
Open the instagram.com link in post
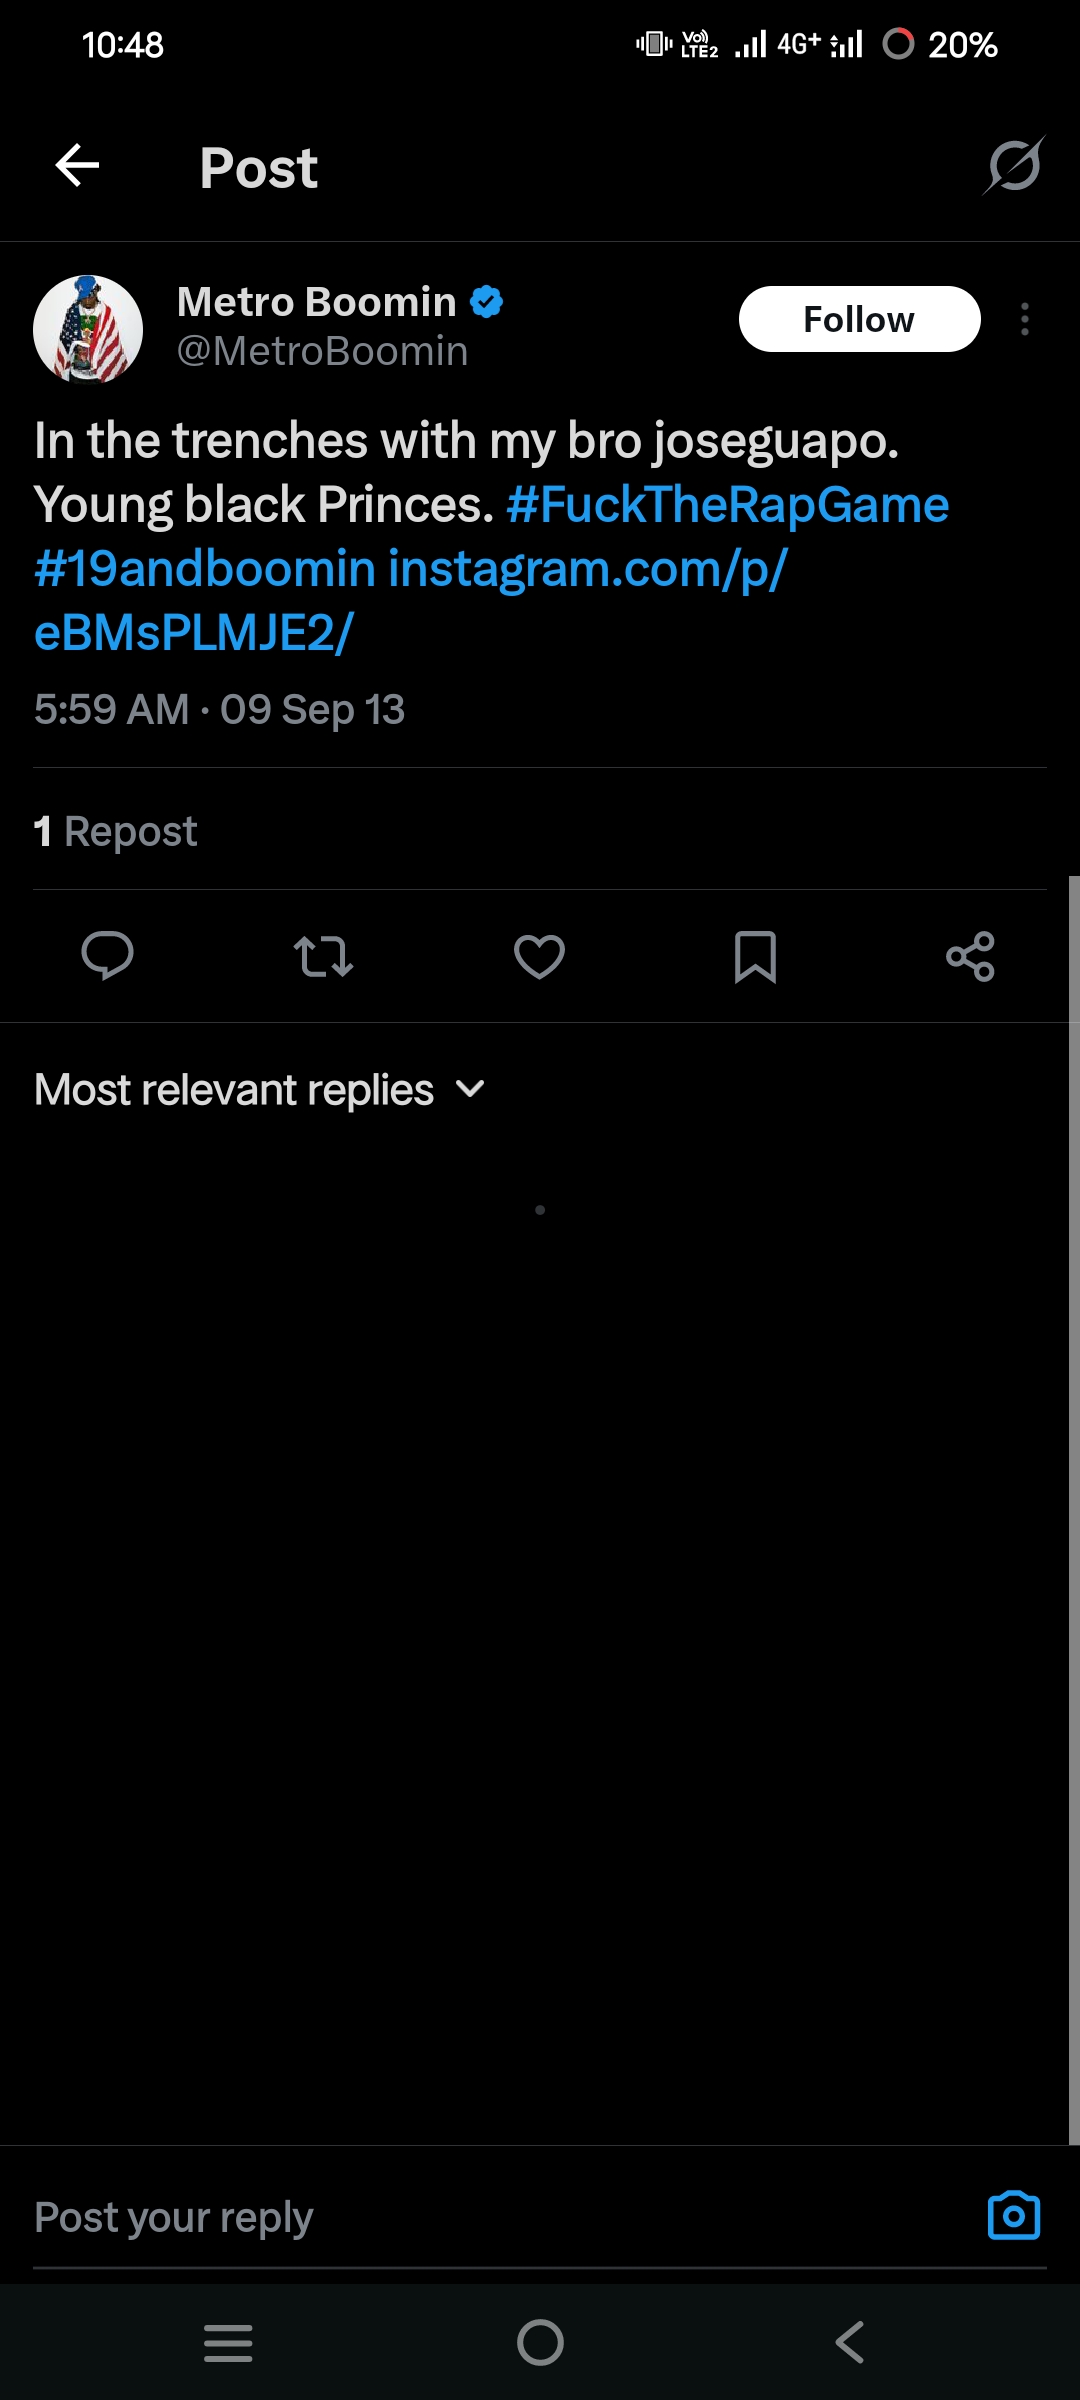(x=586, y=568)
